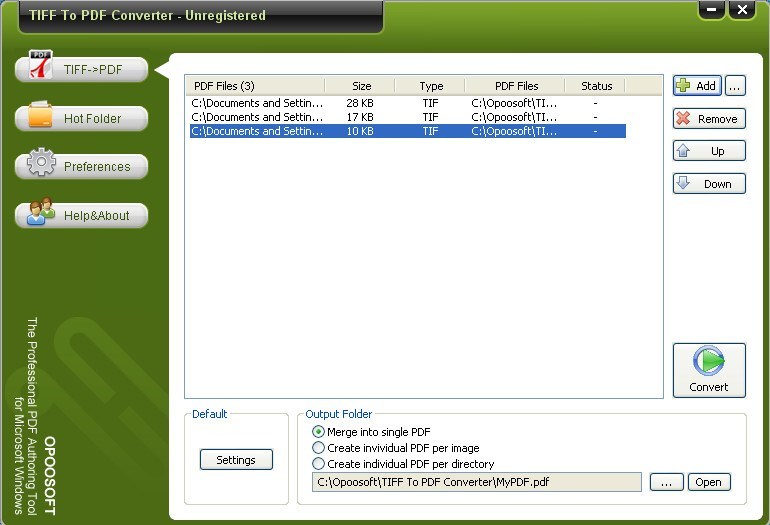The width and height of the screenshot is (770, 525).
Task: Open the output folder
Action: [x=709, y=482]
